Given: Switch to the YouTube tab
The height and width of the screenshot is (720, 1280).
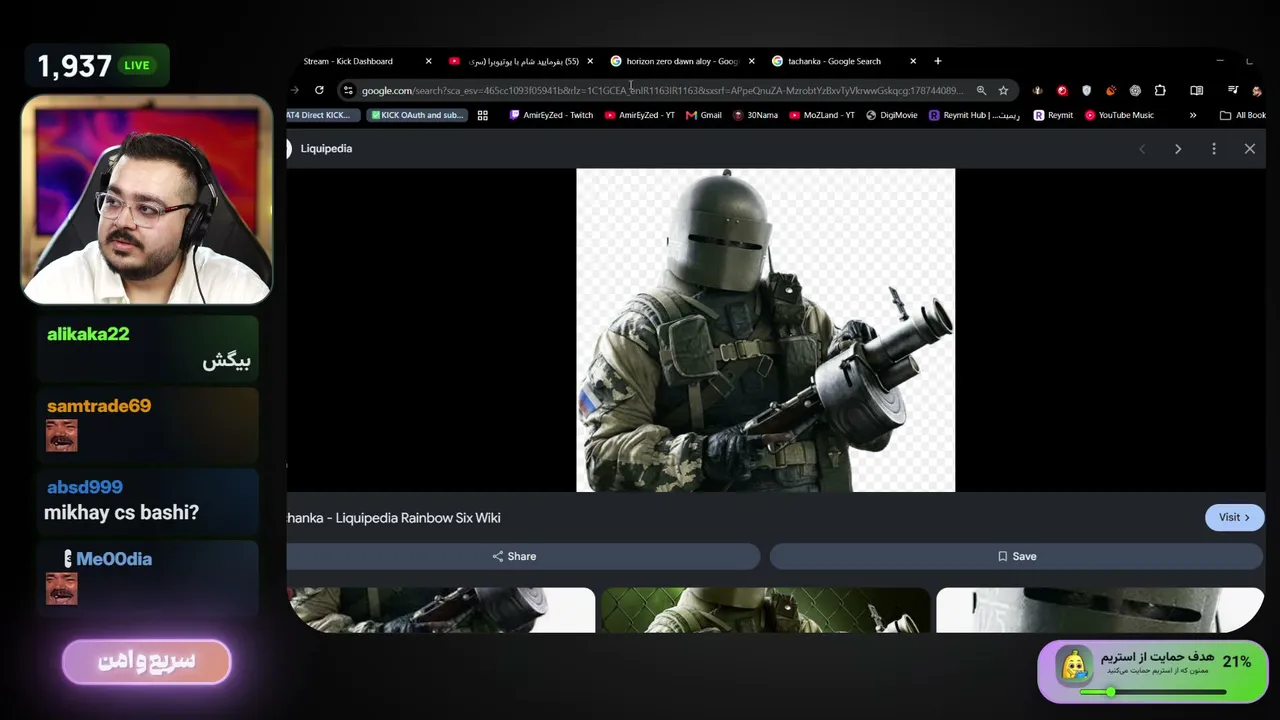Looking at the screenshot, I should 520,61.
